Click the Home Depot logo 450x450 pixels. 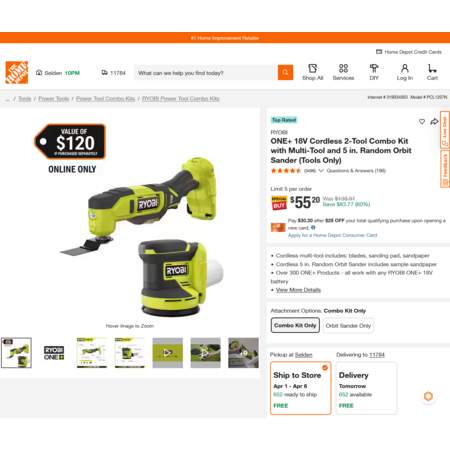17,72
